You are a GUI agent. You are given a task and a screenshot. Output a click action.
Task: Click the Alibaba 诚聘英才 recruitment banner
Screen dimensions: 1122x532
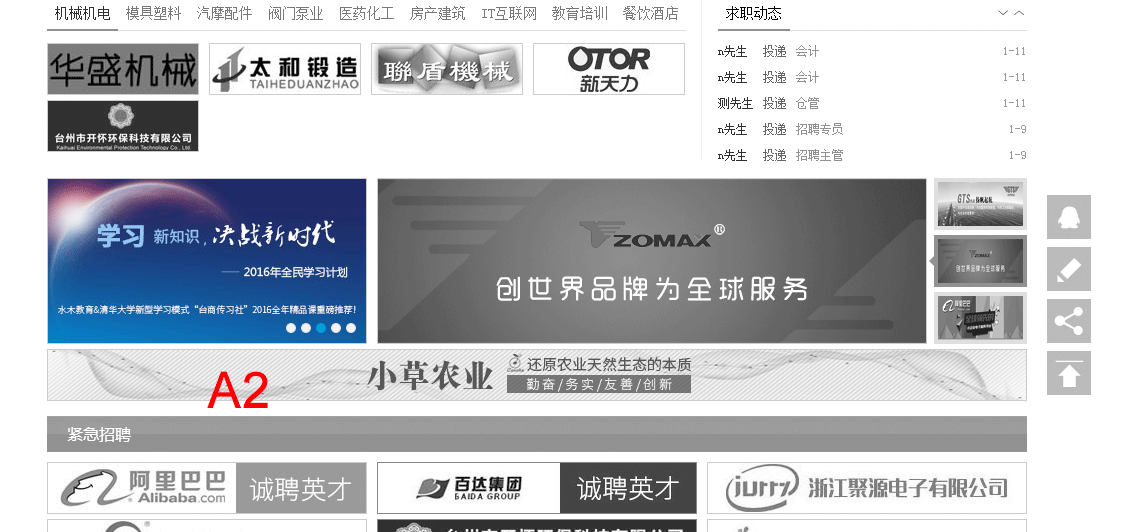point(207,488)
